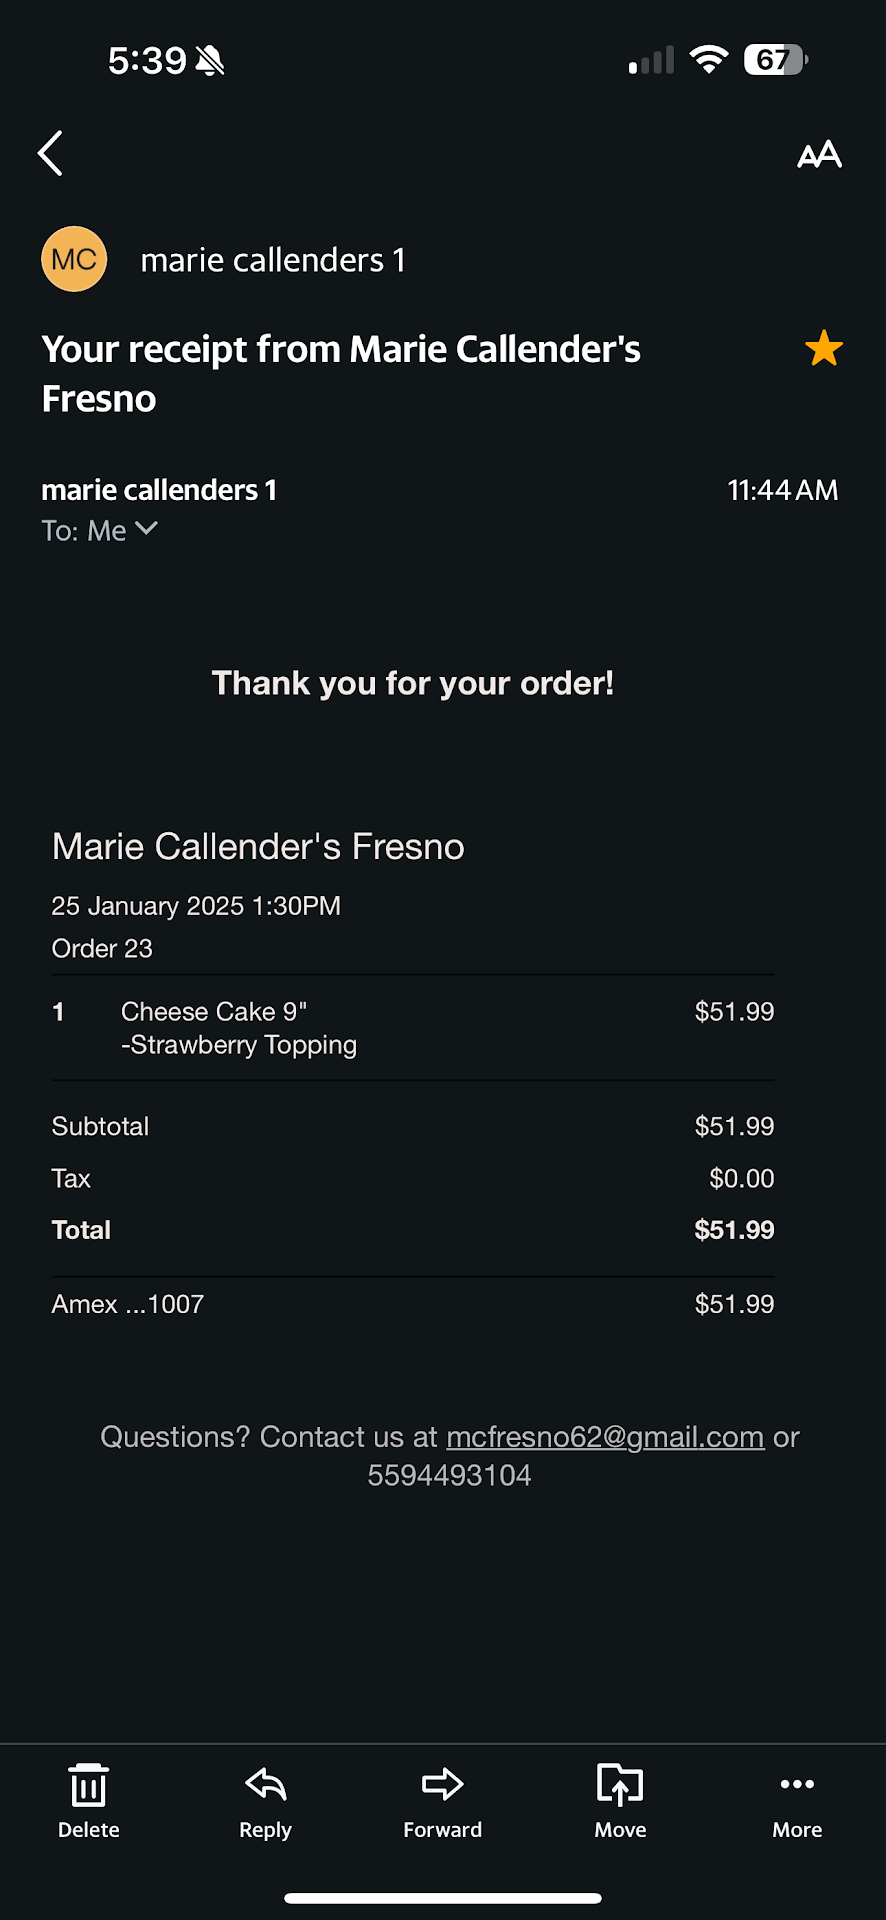Screen dimensions: 886x1920
Task: Tap the phone number 5594493104
Action: 449,1476
